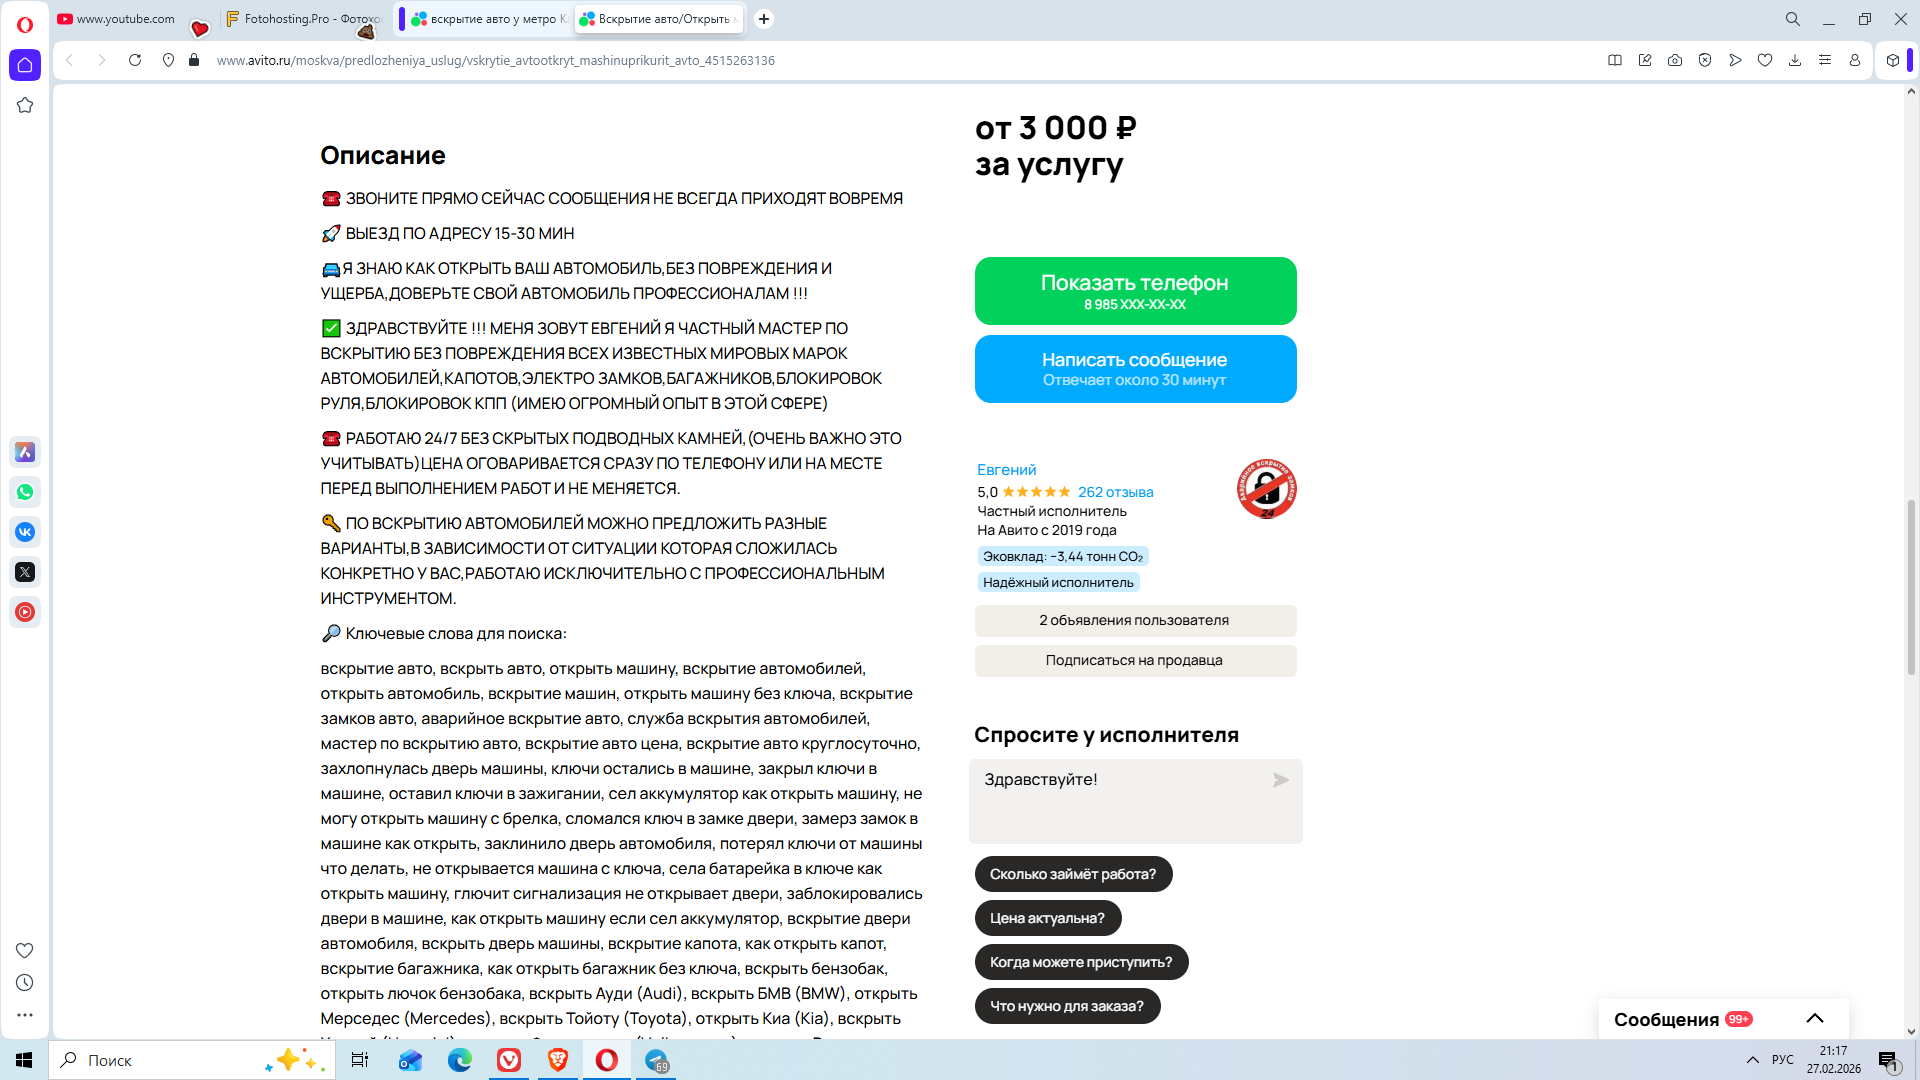This screenshot has width=1920, height=1080.
Task: Open WhatsApp in Opera sidebar
Action: point(25,492)
